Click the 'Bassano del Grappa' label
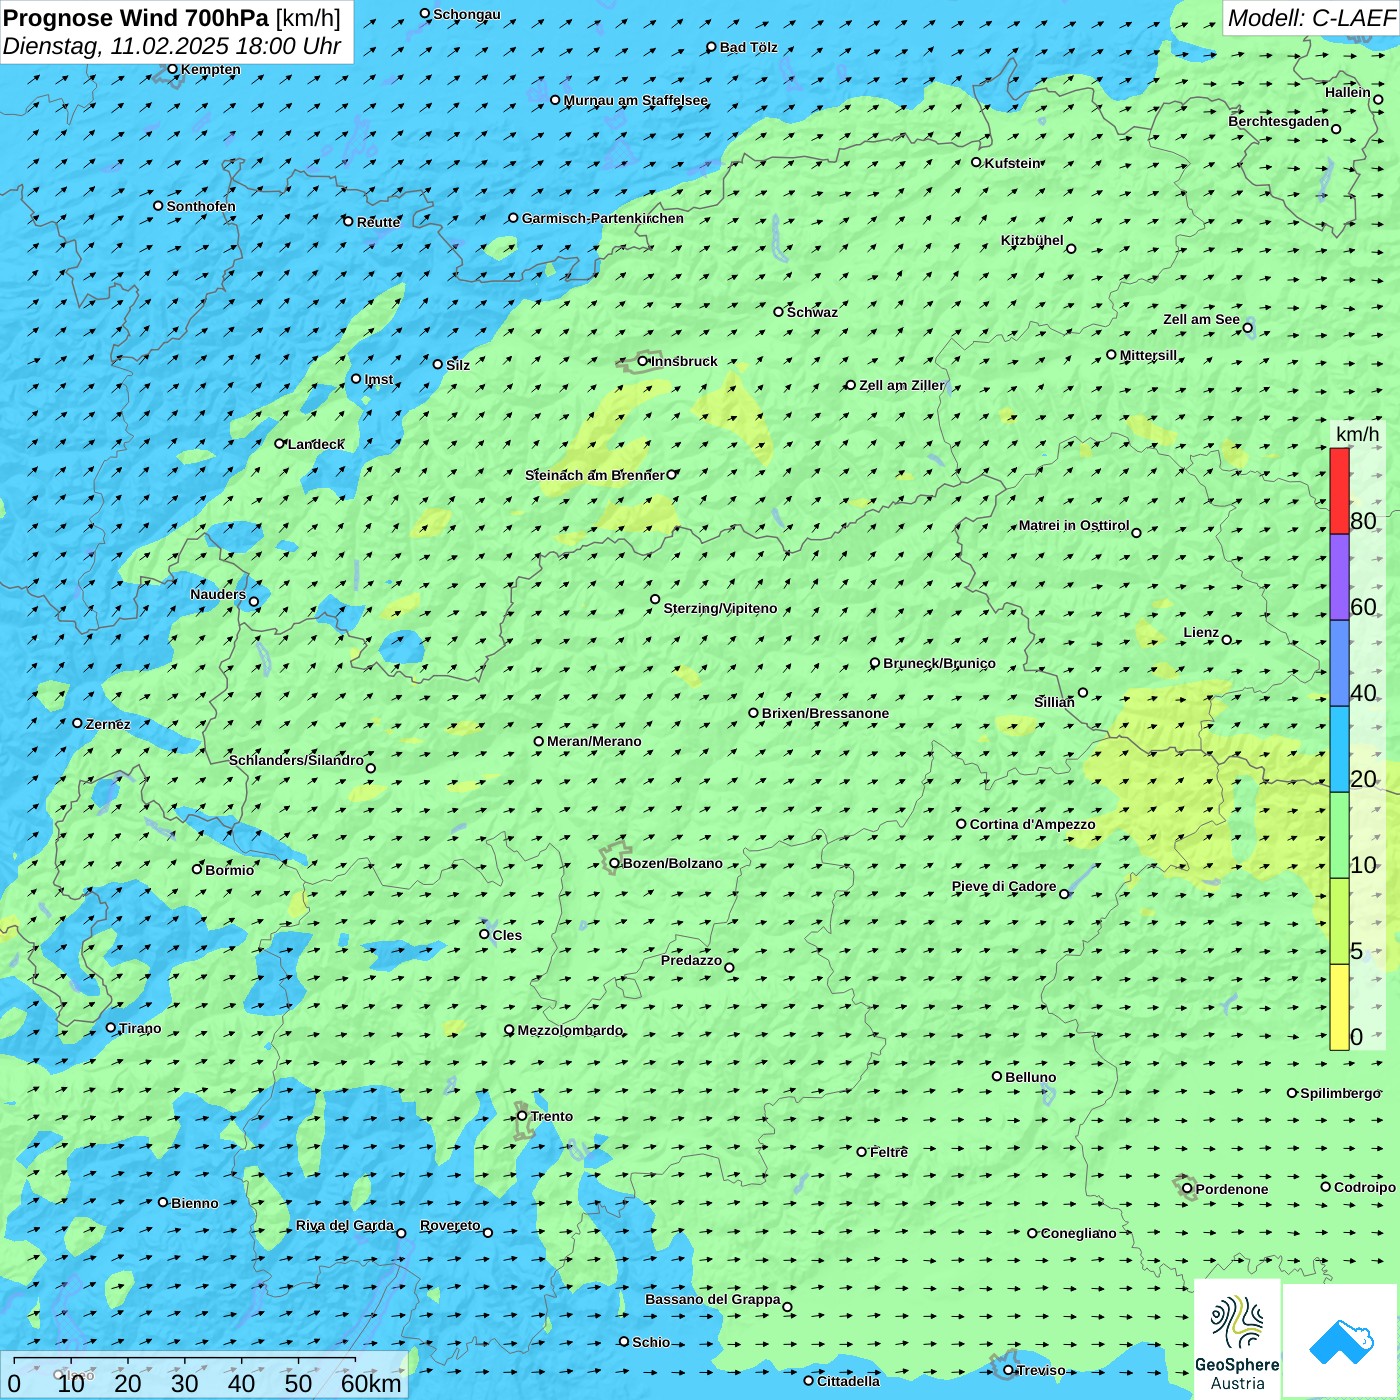This screenshot has width=1400, height=1400. click(712, 1299)
